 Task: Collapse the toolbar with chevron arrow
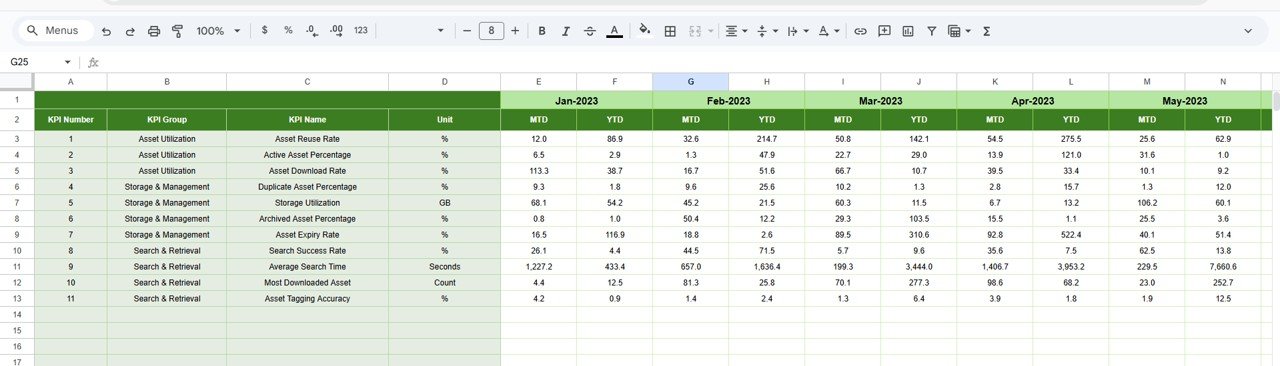click(1248, 31)
